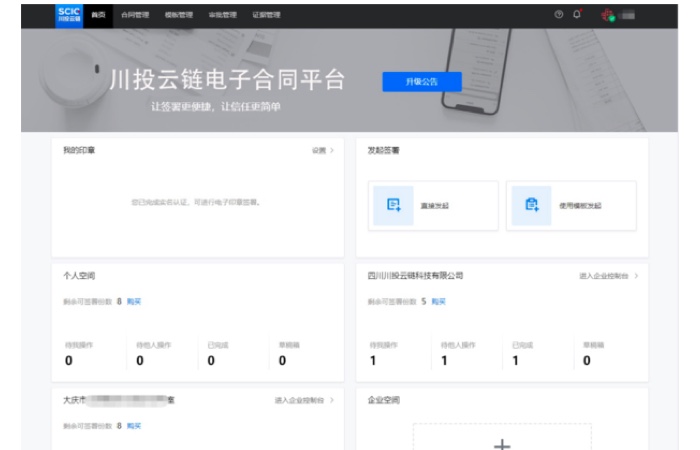Image resolution: width=700 pixels, height=450 pixels.
Task: Open the 审批管理 menu
Action: (222, 15)
